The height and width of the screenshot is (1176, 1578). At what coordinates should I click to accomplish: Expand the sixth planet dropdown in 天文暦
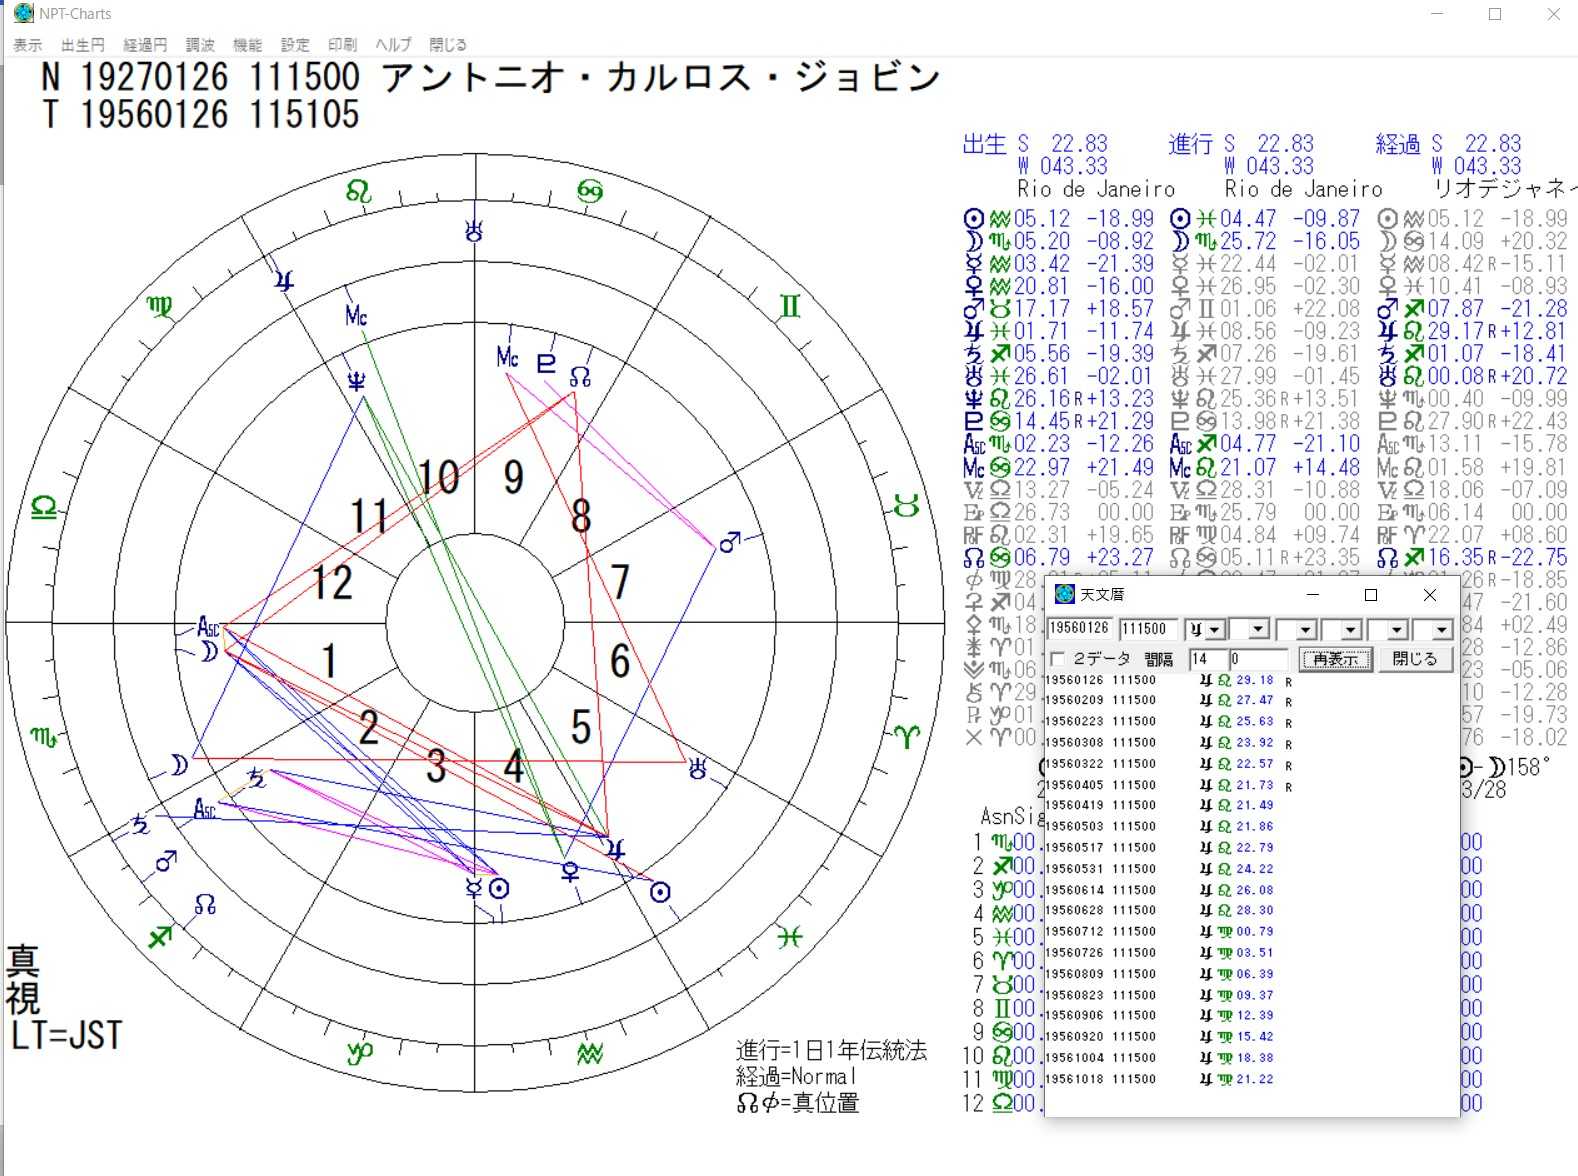click(x=1442, y=630)
